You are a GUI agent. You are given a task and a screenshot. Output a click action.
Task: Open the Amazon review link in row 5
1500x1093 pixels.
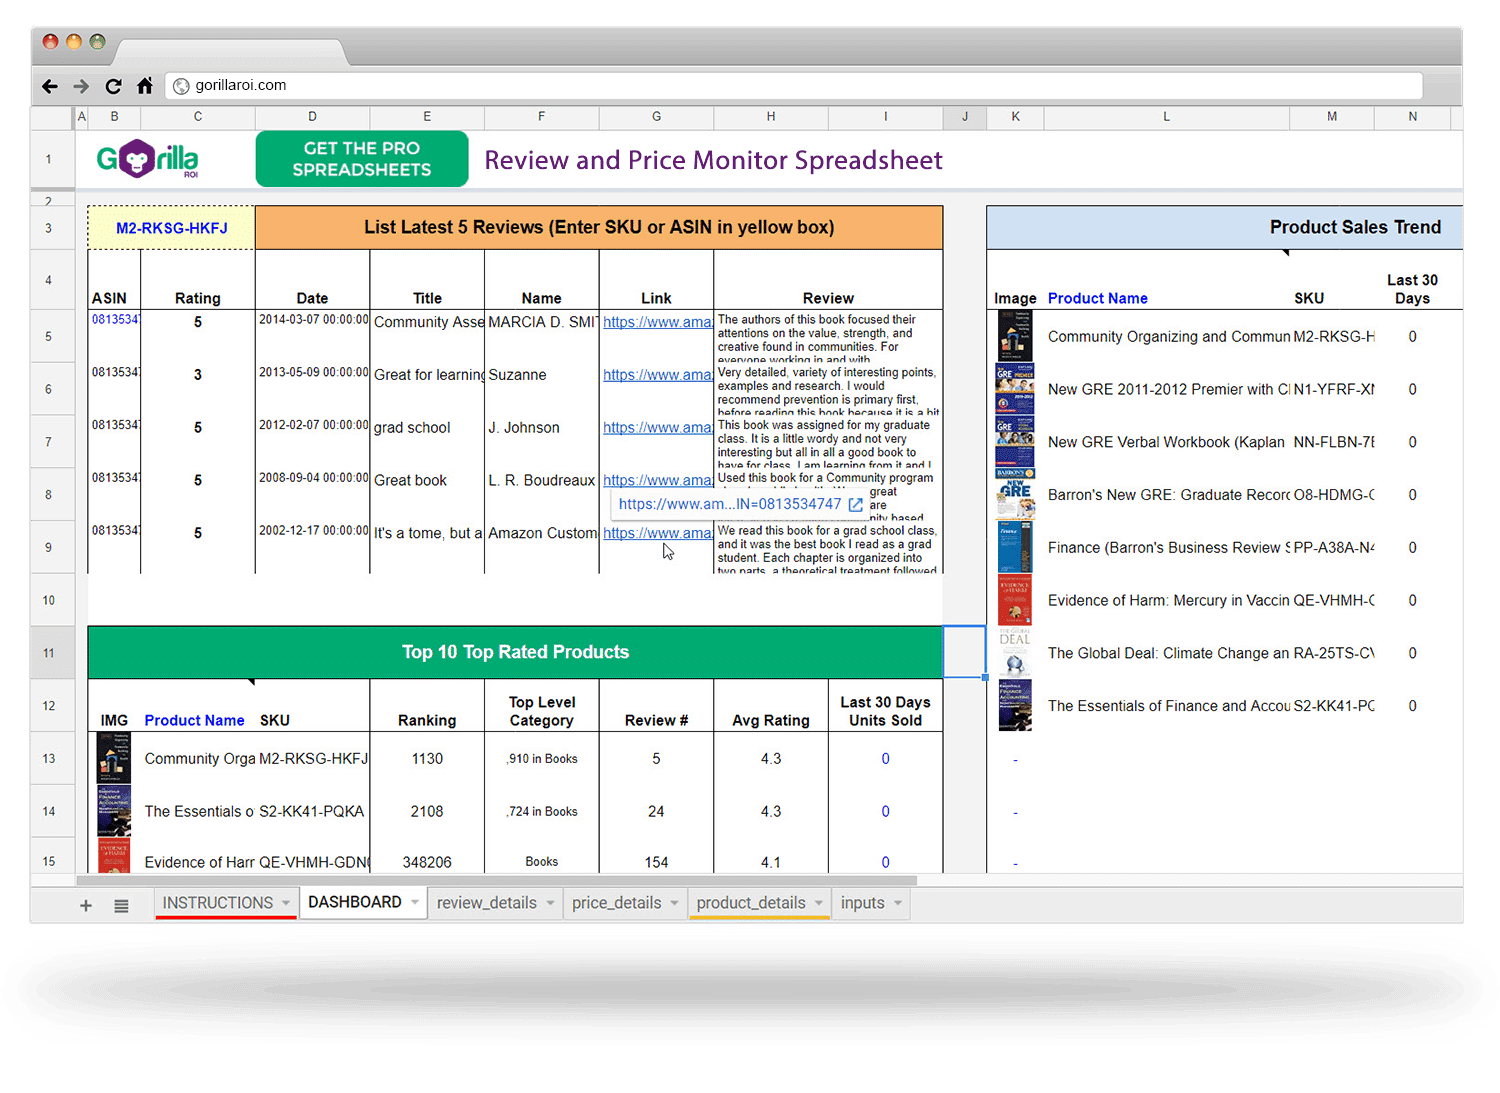point(656,321)
